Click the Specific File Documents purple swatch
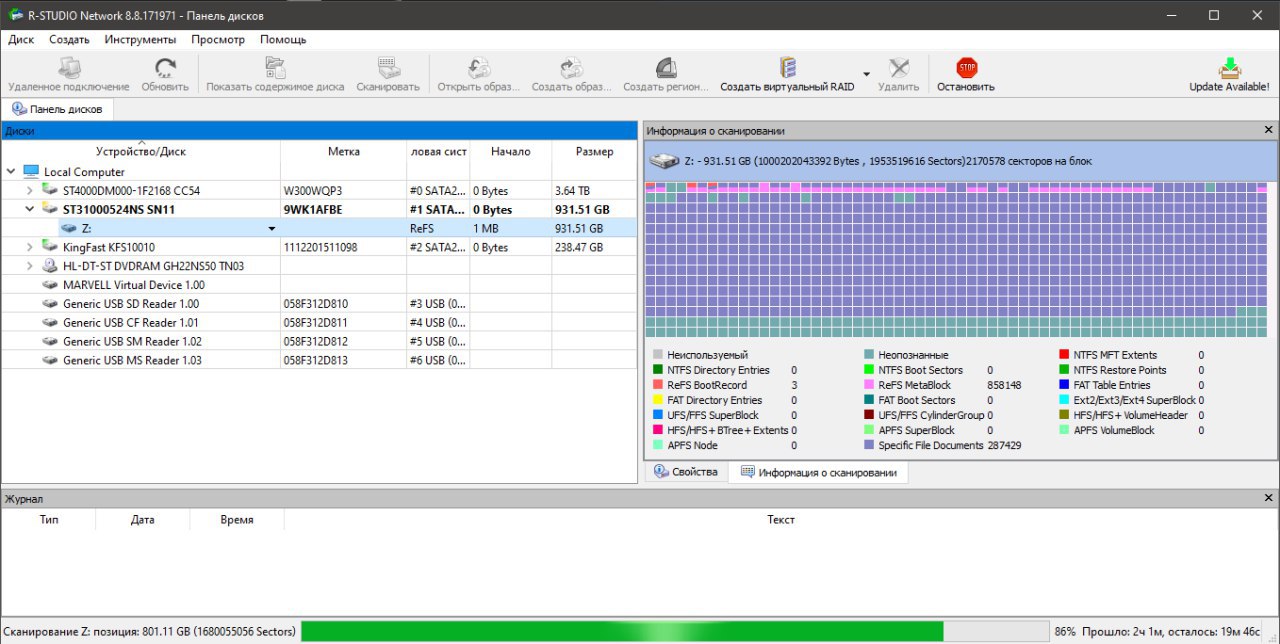Image resolution: width=1280 pixels, height=644 pixels. pos(869,445)
